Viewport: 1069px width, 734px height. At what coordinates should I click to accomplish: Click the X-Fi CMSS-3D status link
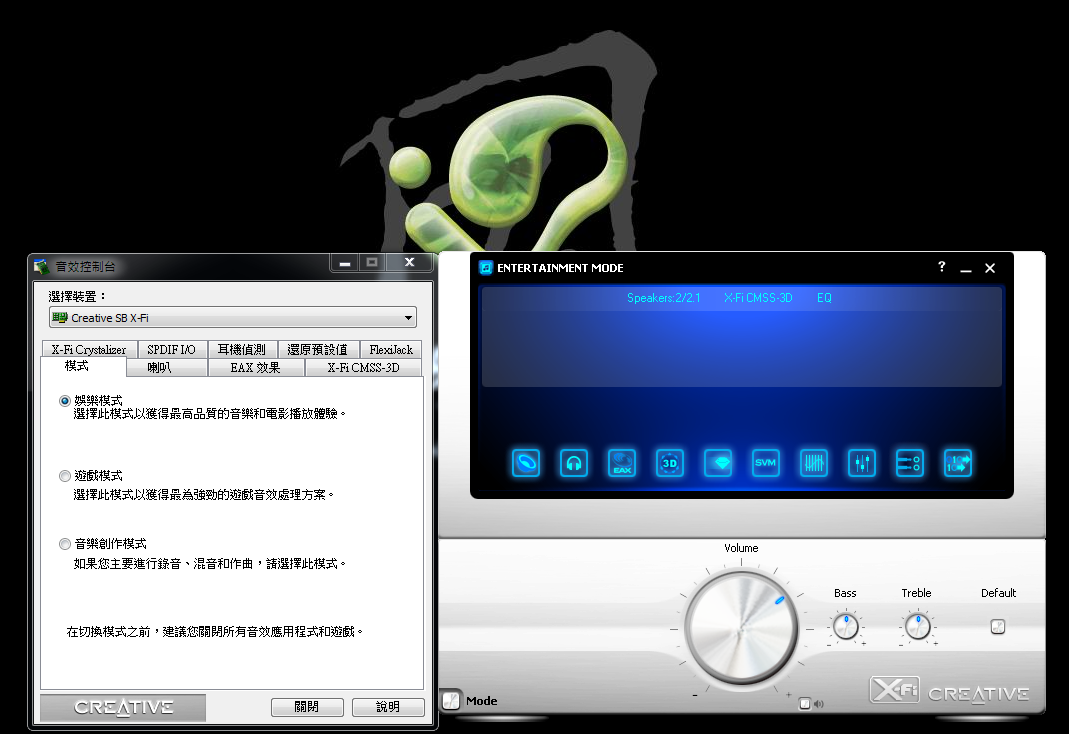click(758, 298)
